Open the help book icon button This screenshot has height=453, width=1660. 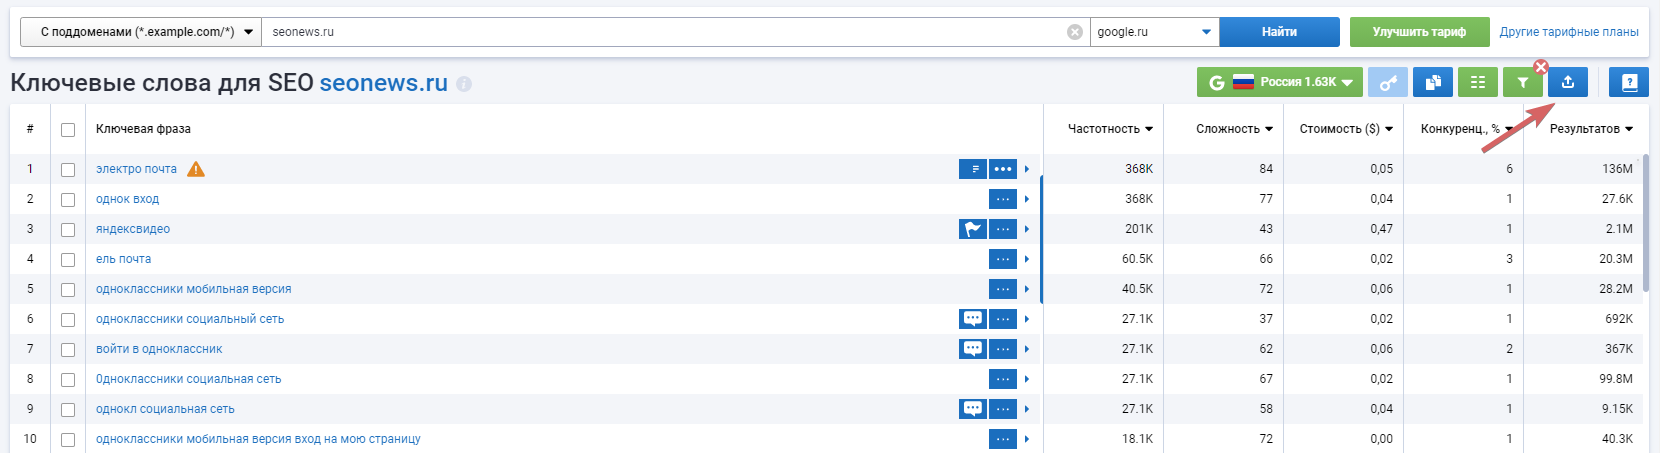click(1629, 82)
